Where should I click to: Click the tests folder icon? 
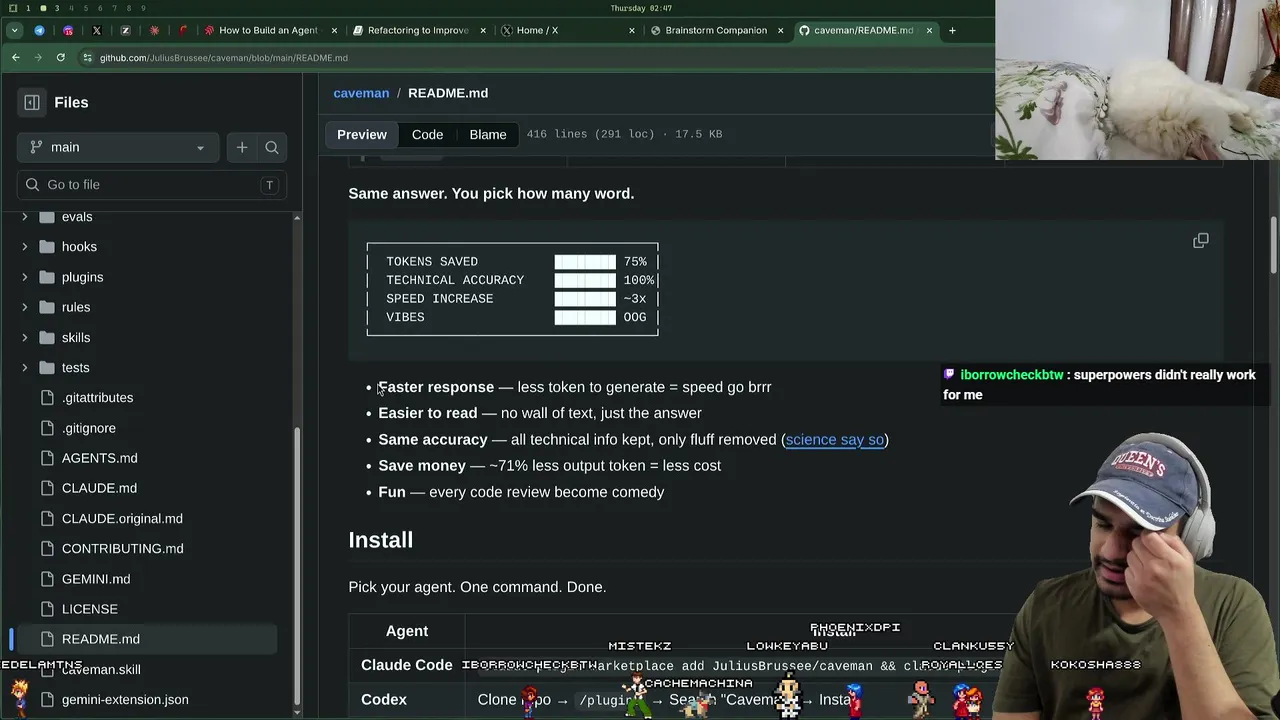[47, 367]
